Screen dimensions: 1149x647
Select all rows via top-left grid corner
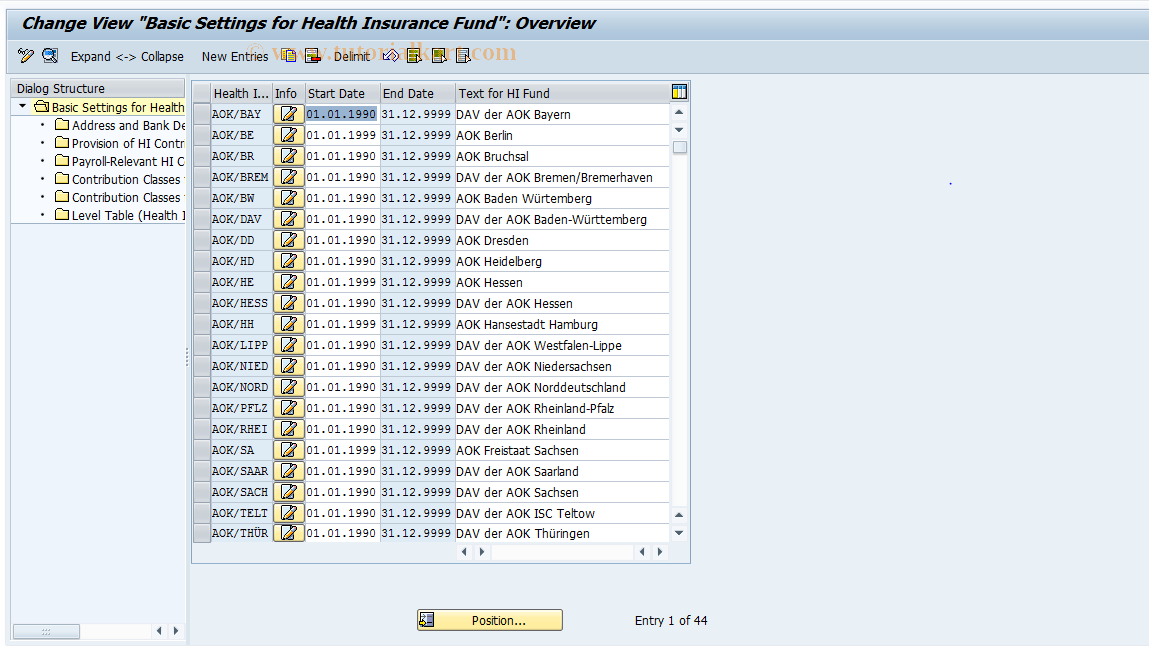pyautogui.click(x=202, y=93)
